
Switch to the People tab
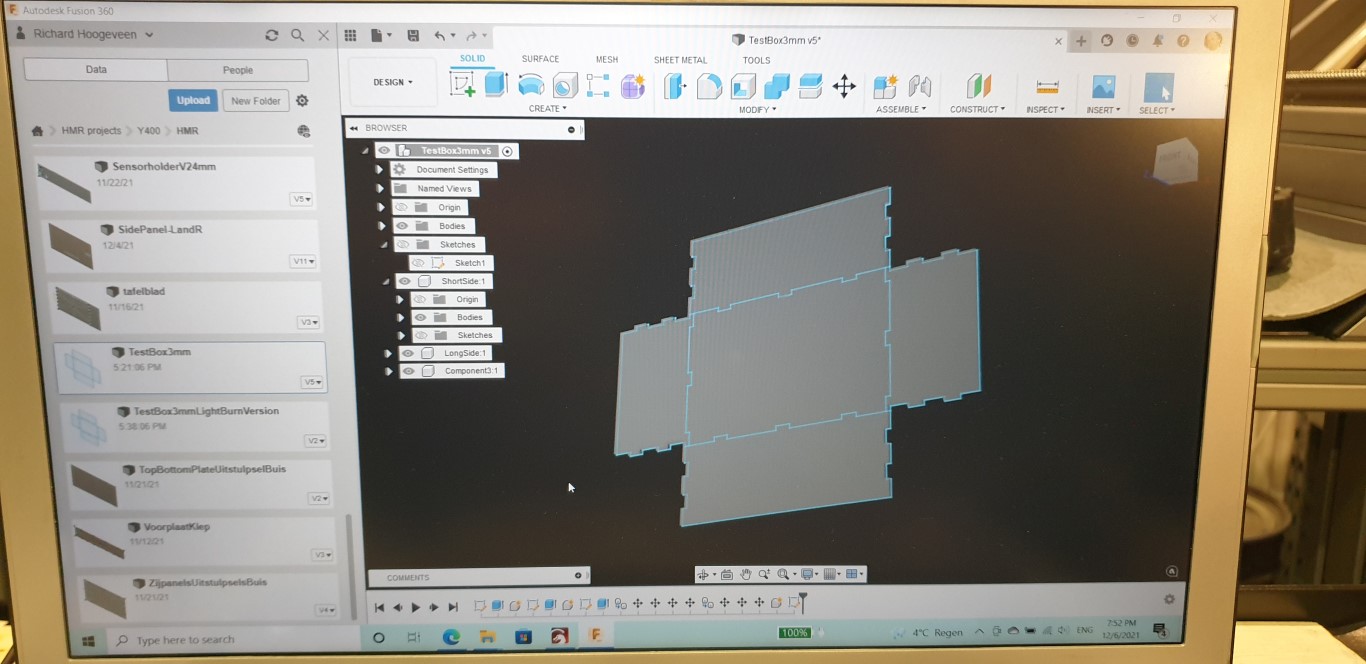coord(238,70)
